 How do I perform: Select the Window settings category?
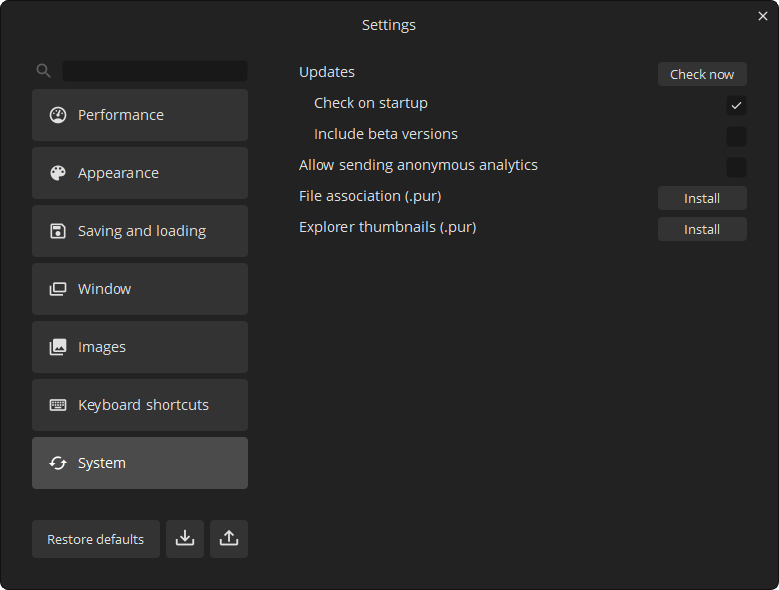[140, 290]
